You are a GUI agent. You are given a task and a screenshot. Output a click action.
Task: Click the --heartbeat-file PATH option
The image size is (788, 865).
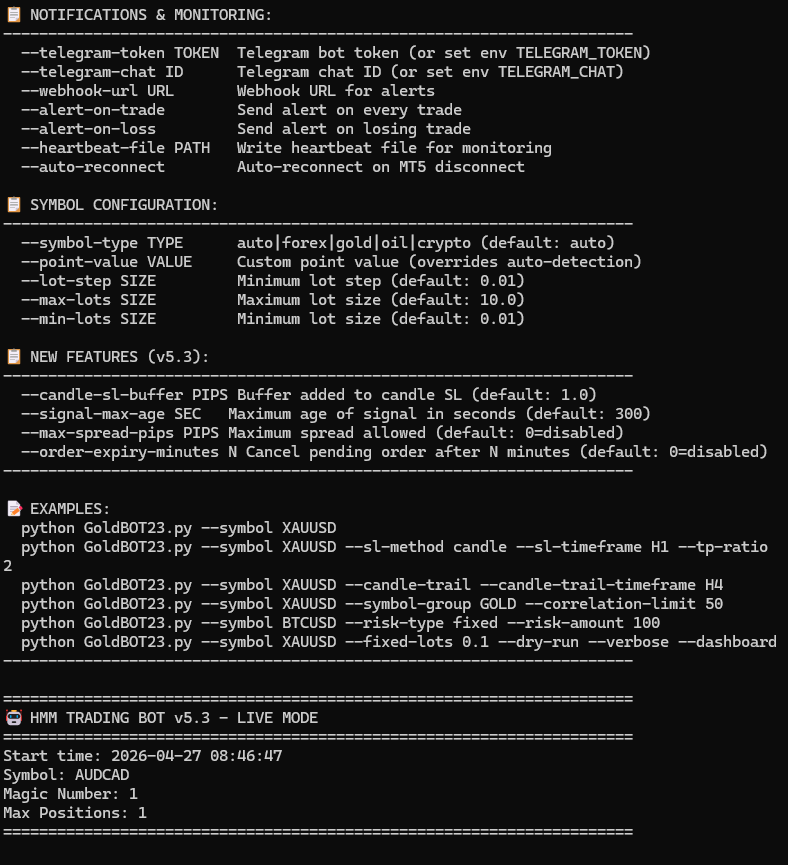[x=115, y=147]
